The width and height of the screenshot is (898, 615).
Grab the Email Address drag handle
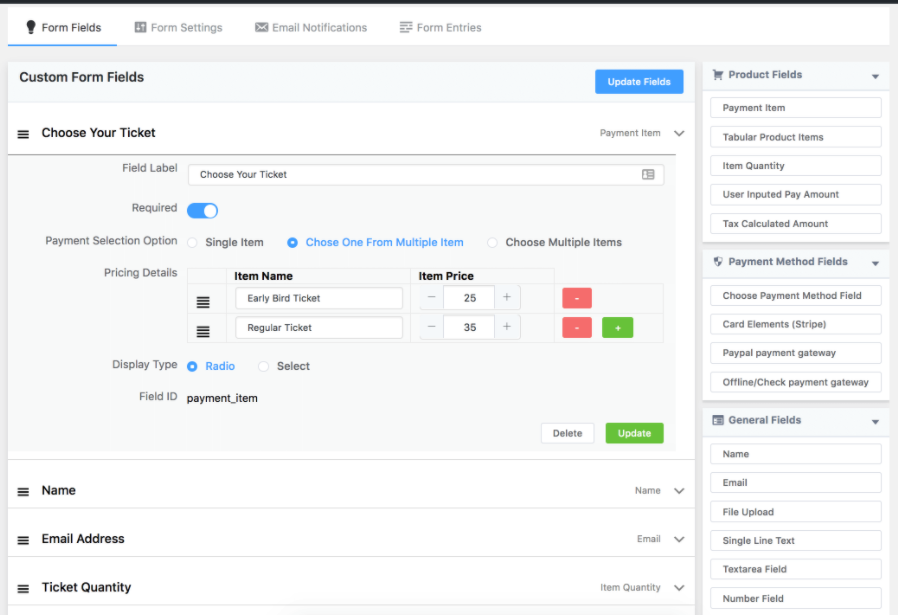[23, 540]
